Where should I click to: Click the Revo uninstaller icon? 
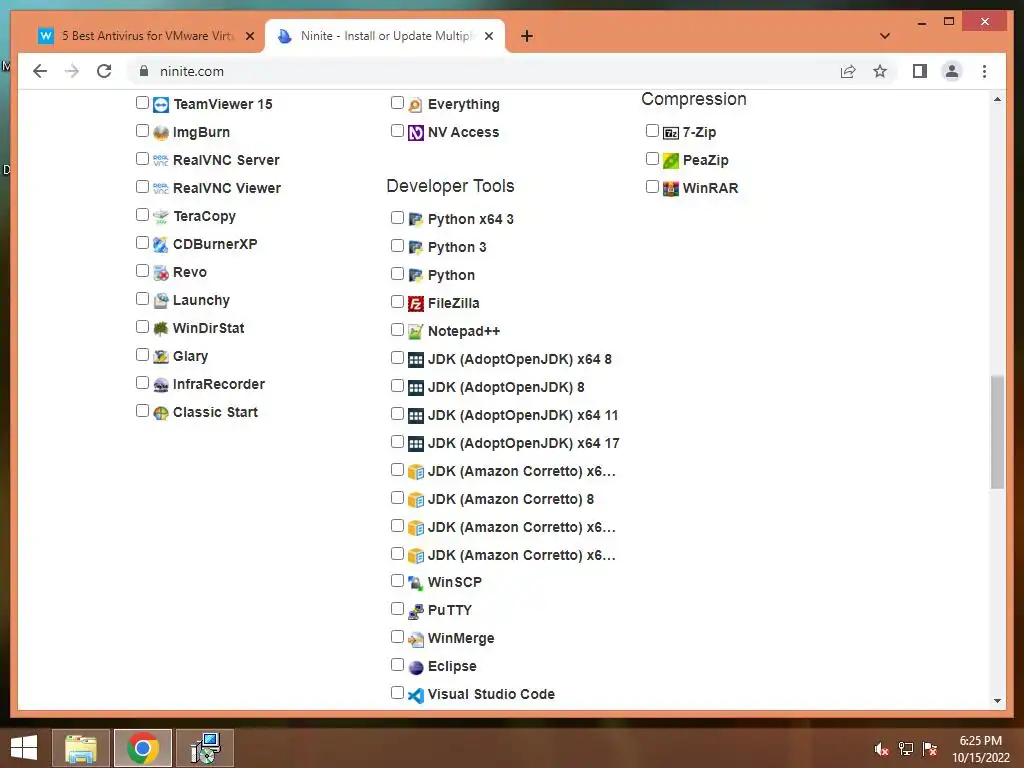161,273
